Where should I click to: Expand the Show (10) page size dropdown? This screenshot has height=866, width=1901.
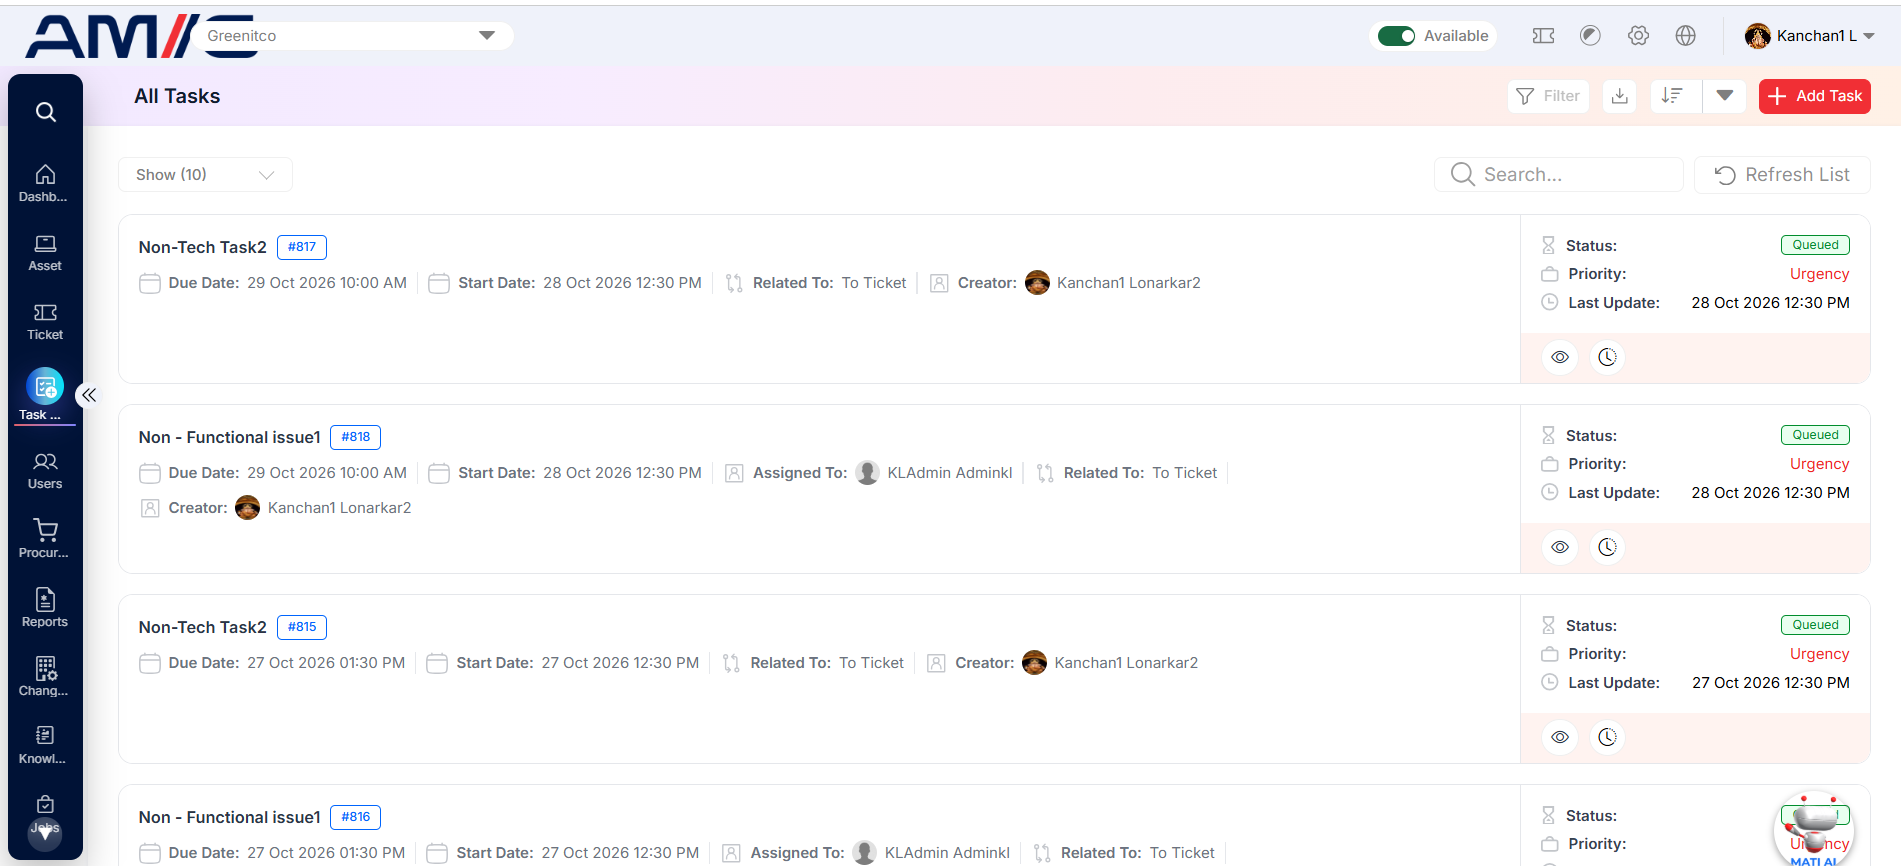205,175
